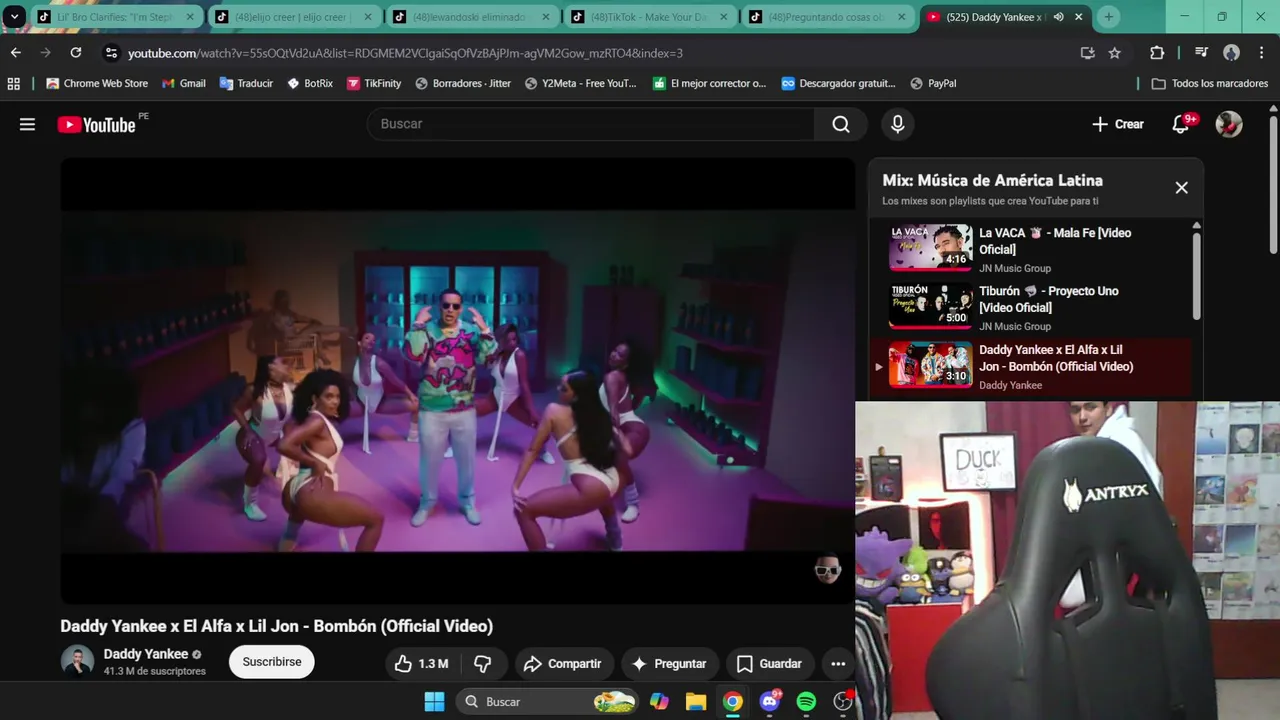Save the video with Guardar button
The width and height of the screenshot is (1280, 720).
(x=769, y=663)
